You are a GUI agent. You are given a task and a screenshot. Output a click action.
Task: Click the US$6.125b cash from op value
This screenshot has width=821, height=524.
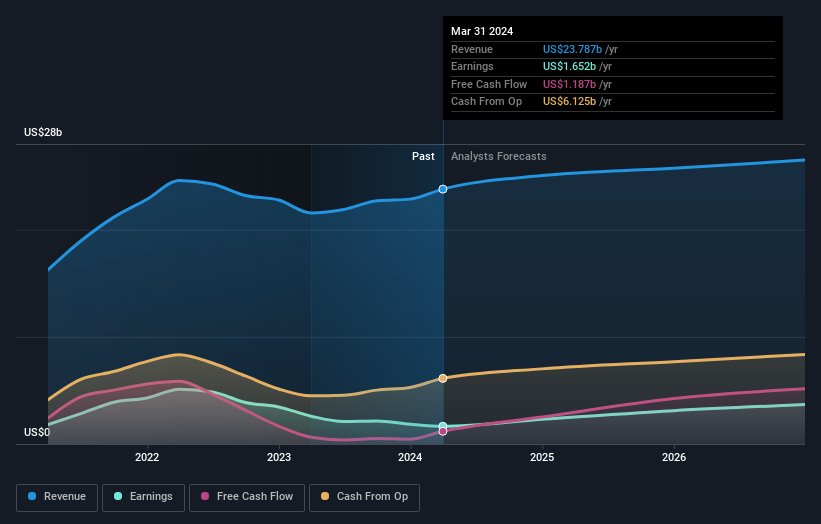pos(569,102)
